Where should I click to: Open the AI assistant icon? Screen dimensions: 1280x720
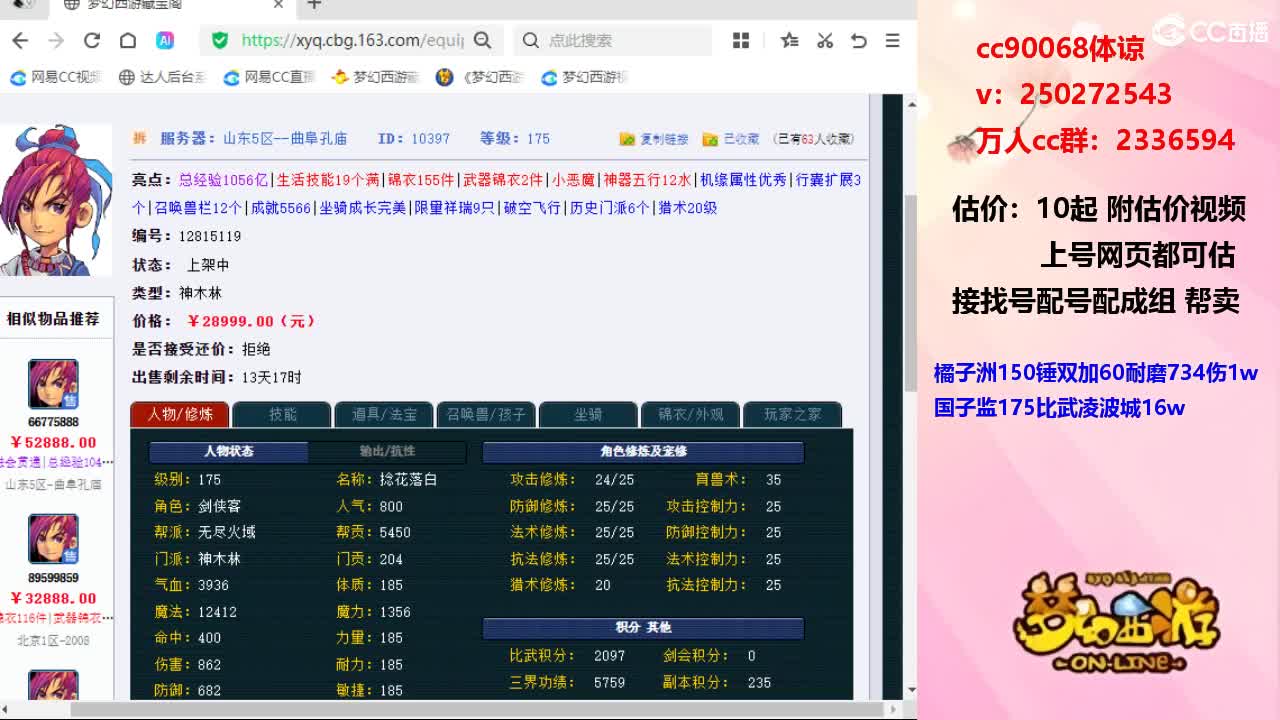[x=165, y=40]
